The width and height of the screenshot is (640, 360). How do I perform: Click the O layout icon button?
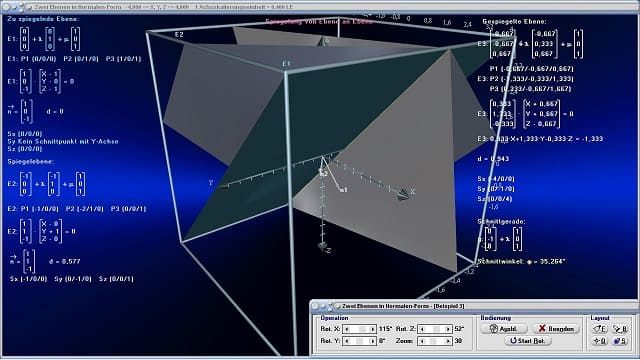tap(600, 341)
